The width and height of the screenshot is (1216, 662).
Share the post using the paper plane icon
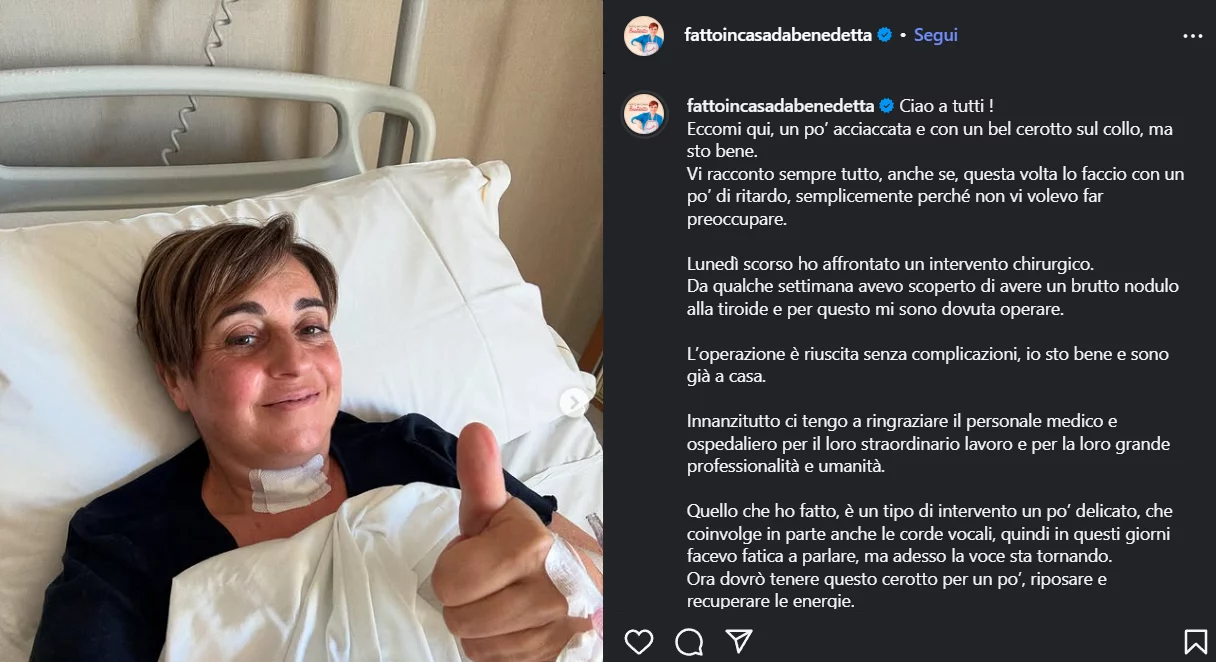739,641
